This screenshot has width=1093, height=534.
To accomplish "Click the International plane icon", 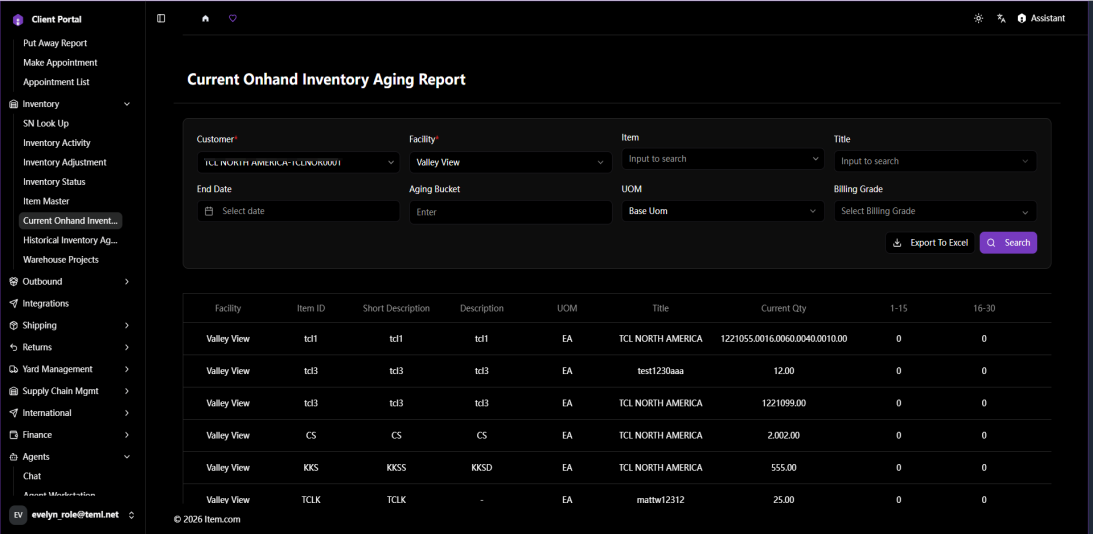I will [x=13, y=413].
